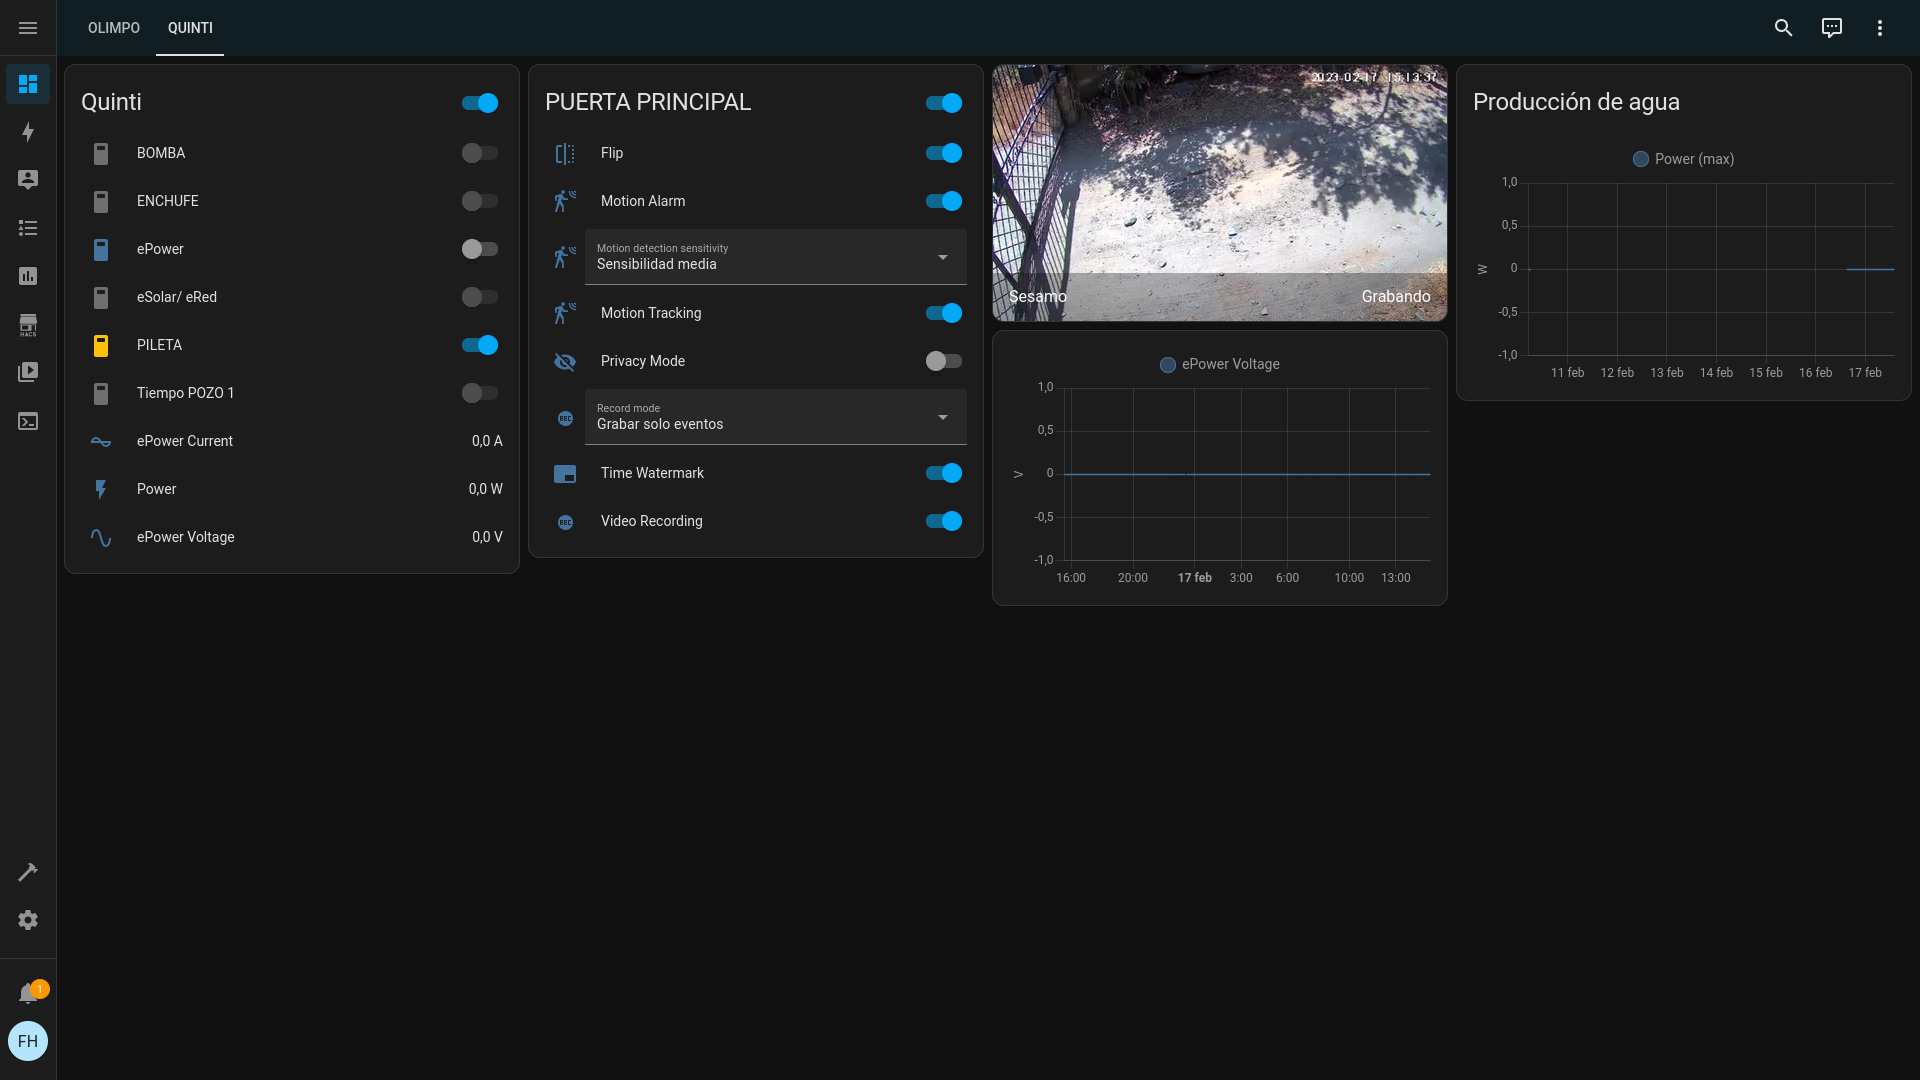The image size is (1920, 1080).
Task: Open the Sesamo camera feed thumbnail
Action: pyautogui.click(x=1219, y=192)
